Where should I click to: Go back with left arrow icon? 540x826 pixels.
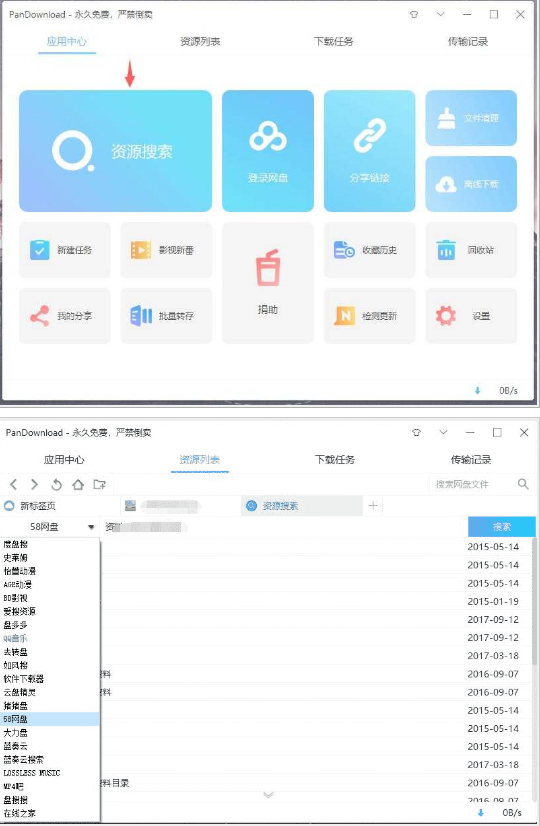pos(14,484)
